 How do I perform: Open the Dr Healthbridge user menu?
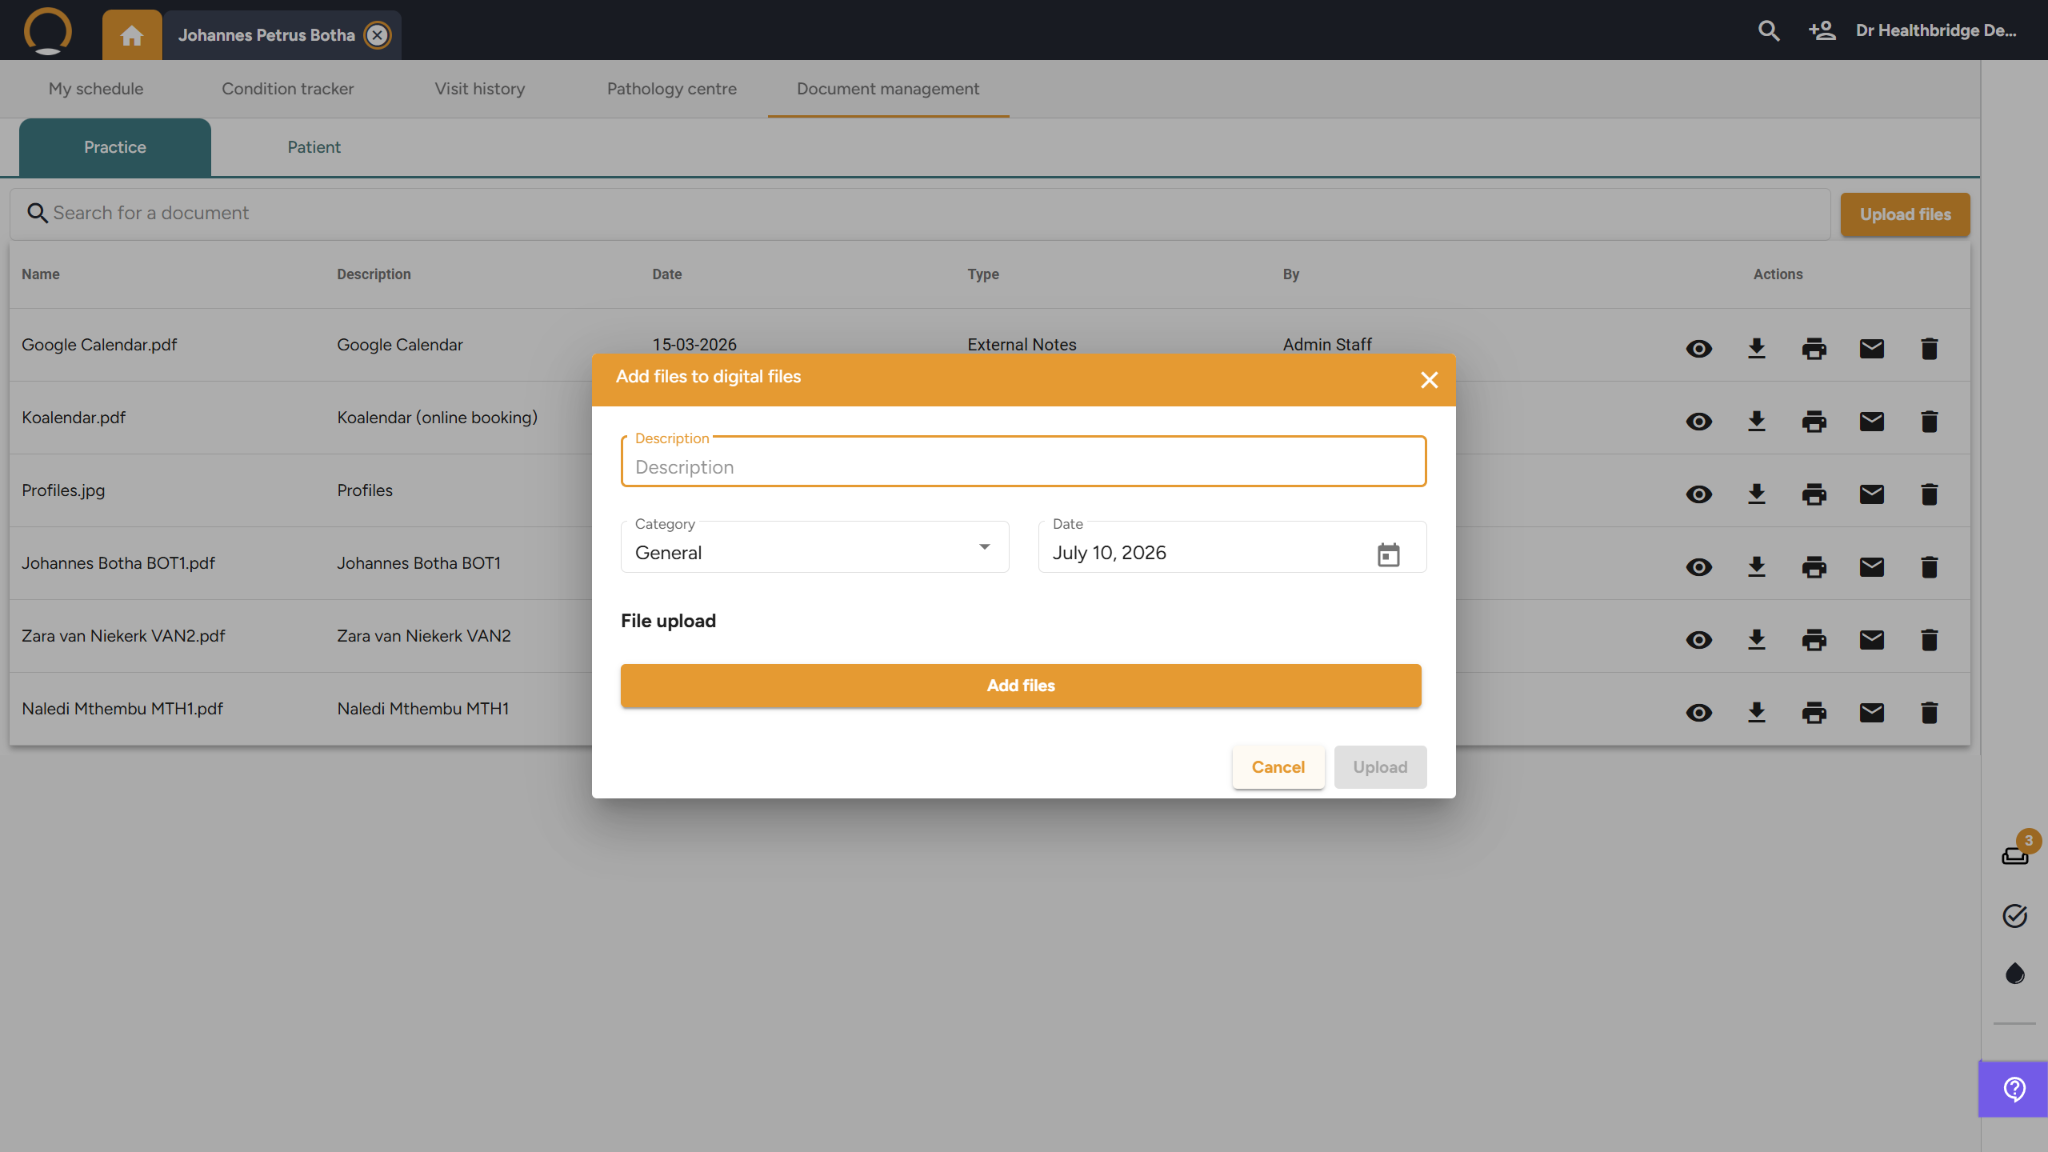[x=1936, y=31]
